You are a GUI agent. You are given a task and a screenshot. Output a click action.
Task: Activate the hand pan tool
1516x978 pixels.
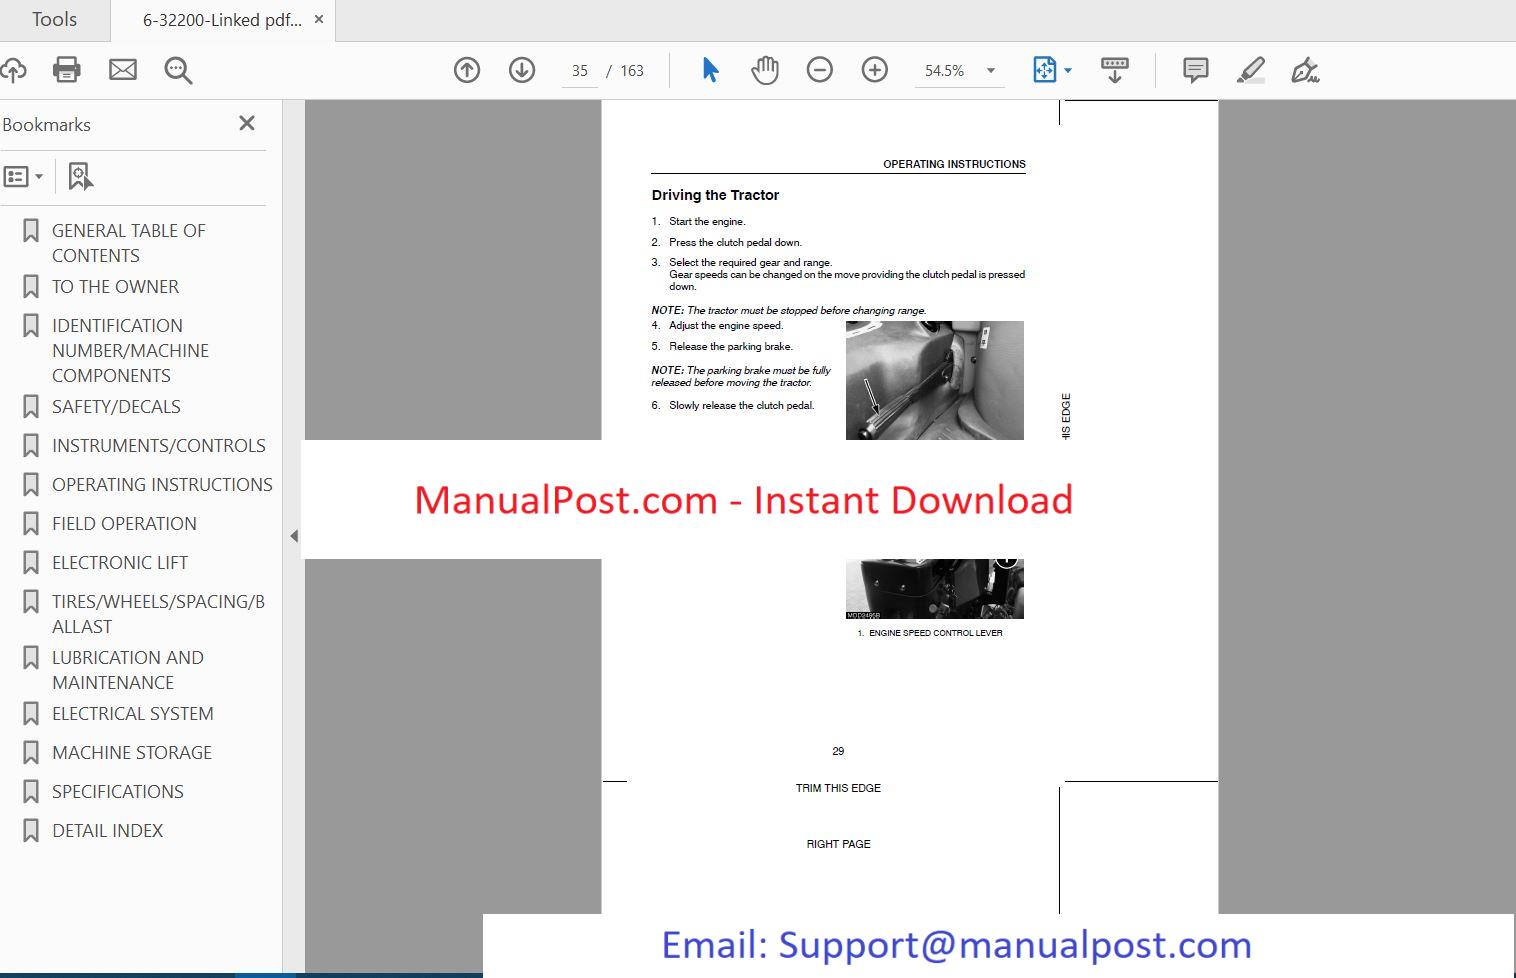click(765, 70)
